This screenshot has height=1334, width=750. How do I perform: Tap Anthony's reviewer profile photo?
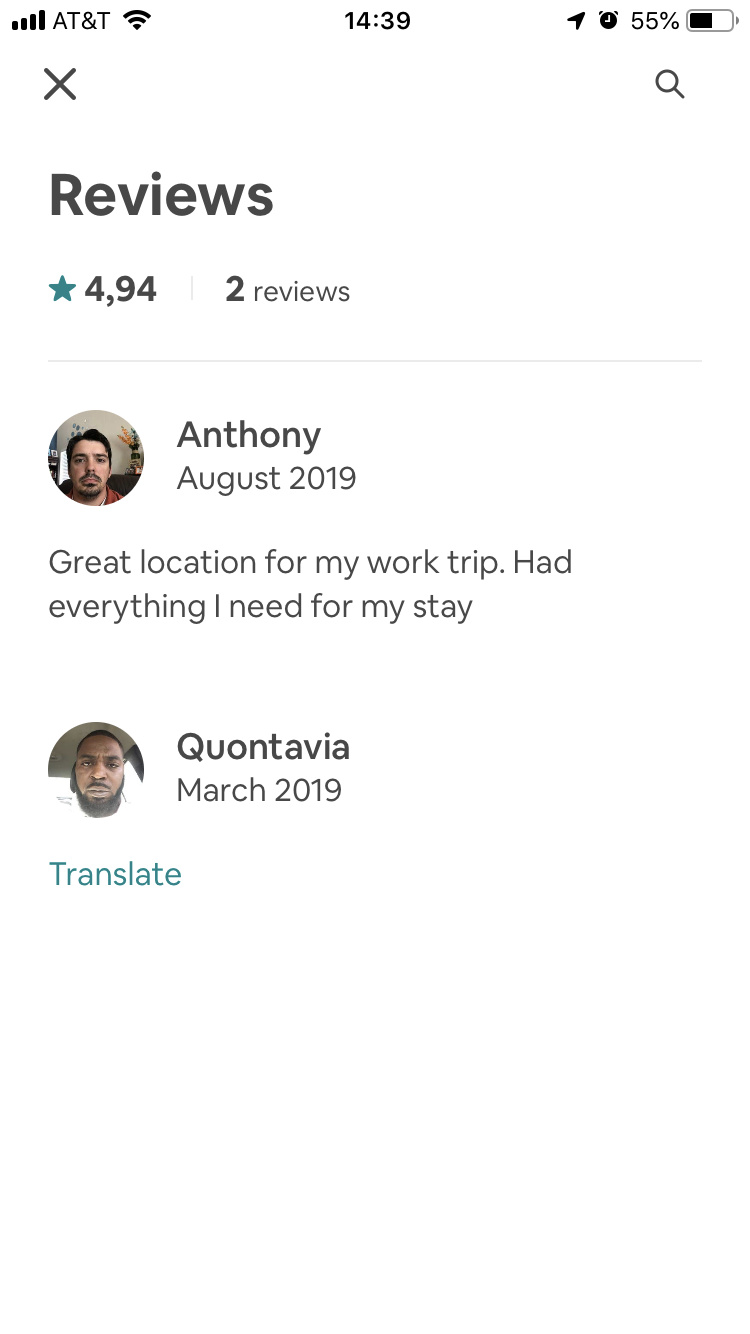(x=96, y=457)
